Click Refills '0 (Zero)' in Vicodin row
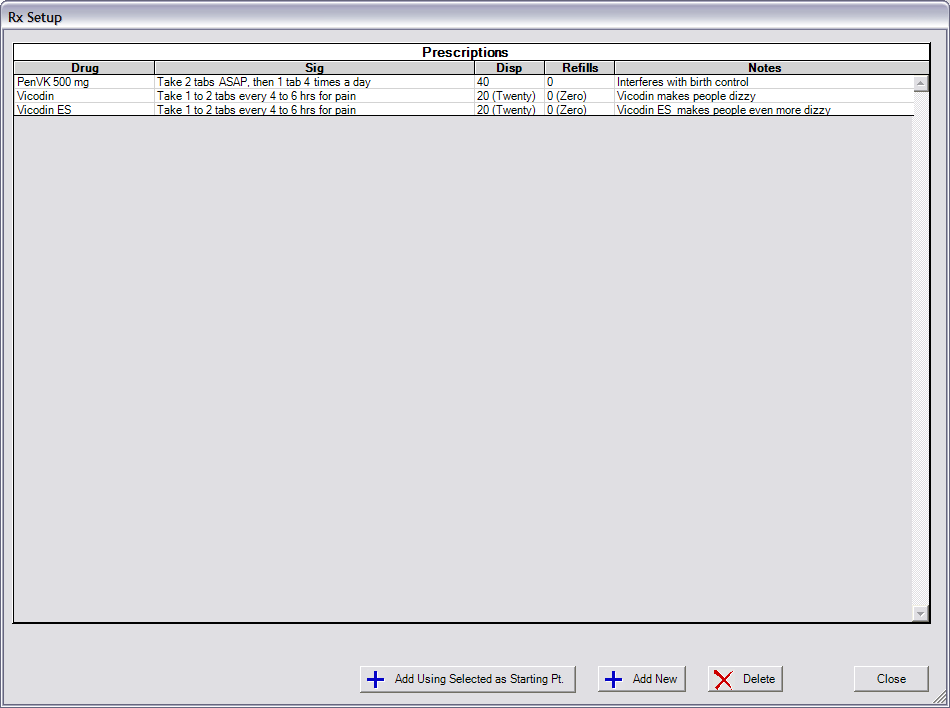The width and height of the screenshot is (950, 708). point(579,96)
